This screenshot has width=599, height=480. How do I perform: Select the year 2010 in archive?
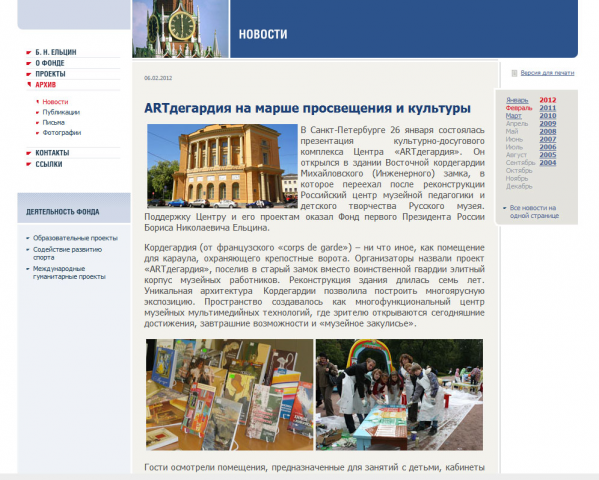tap(548, 116)
